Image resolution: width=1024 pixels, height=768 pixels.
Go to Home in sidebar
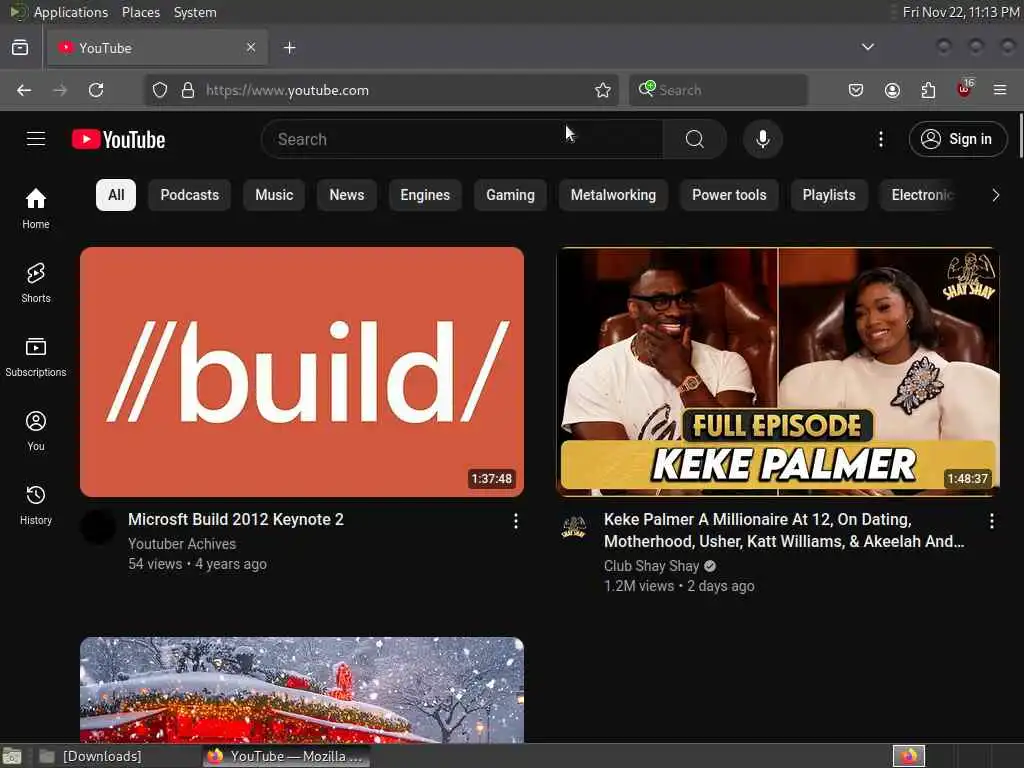pyautogui.click(x=36, y=208)
